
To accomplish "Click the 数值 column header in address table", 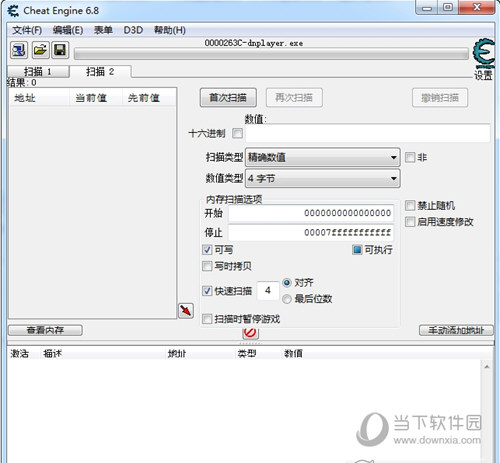I will click(x=293, y=354).
